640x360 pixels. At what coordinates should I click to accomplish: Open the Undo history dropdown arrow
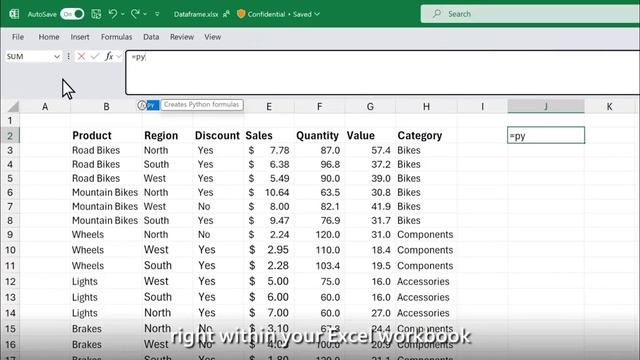(x=122, y=14)
